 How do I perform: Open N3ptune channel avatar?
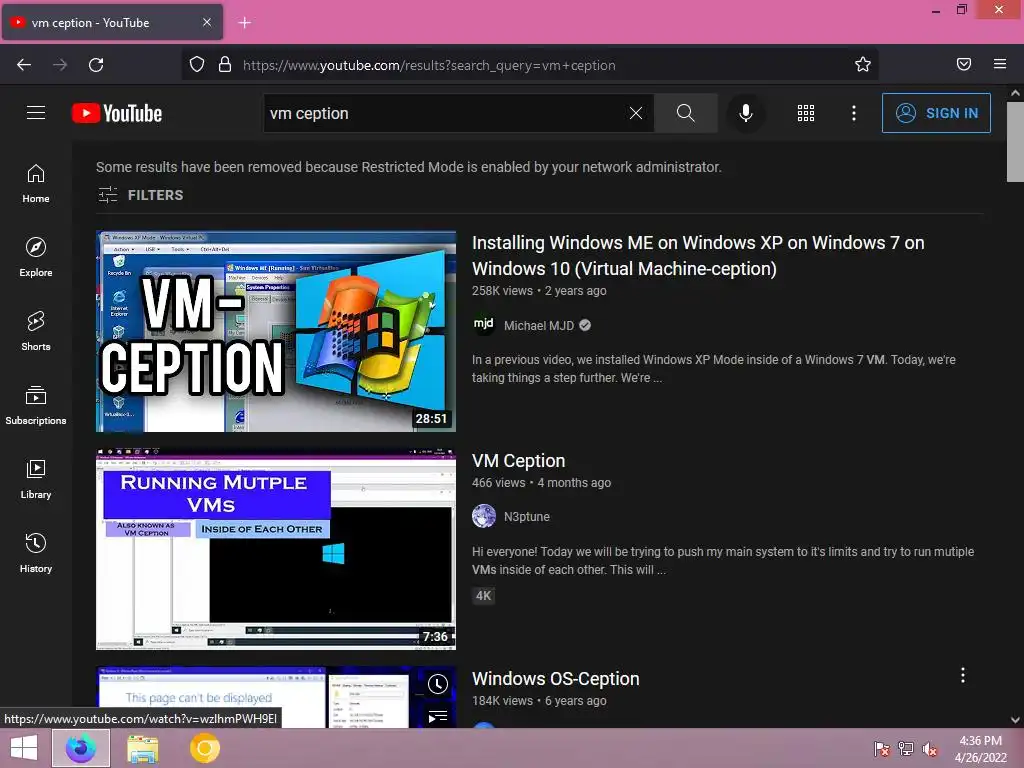point(484,517)
